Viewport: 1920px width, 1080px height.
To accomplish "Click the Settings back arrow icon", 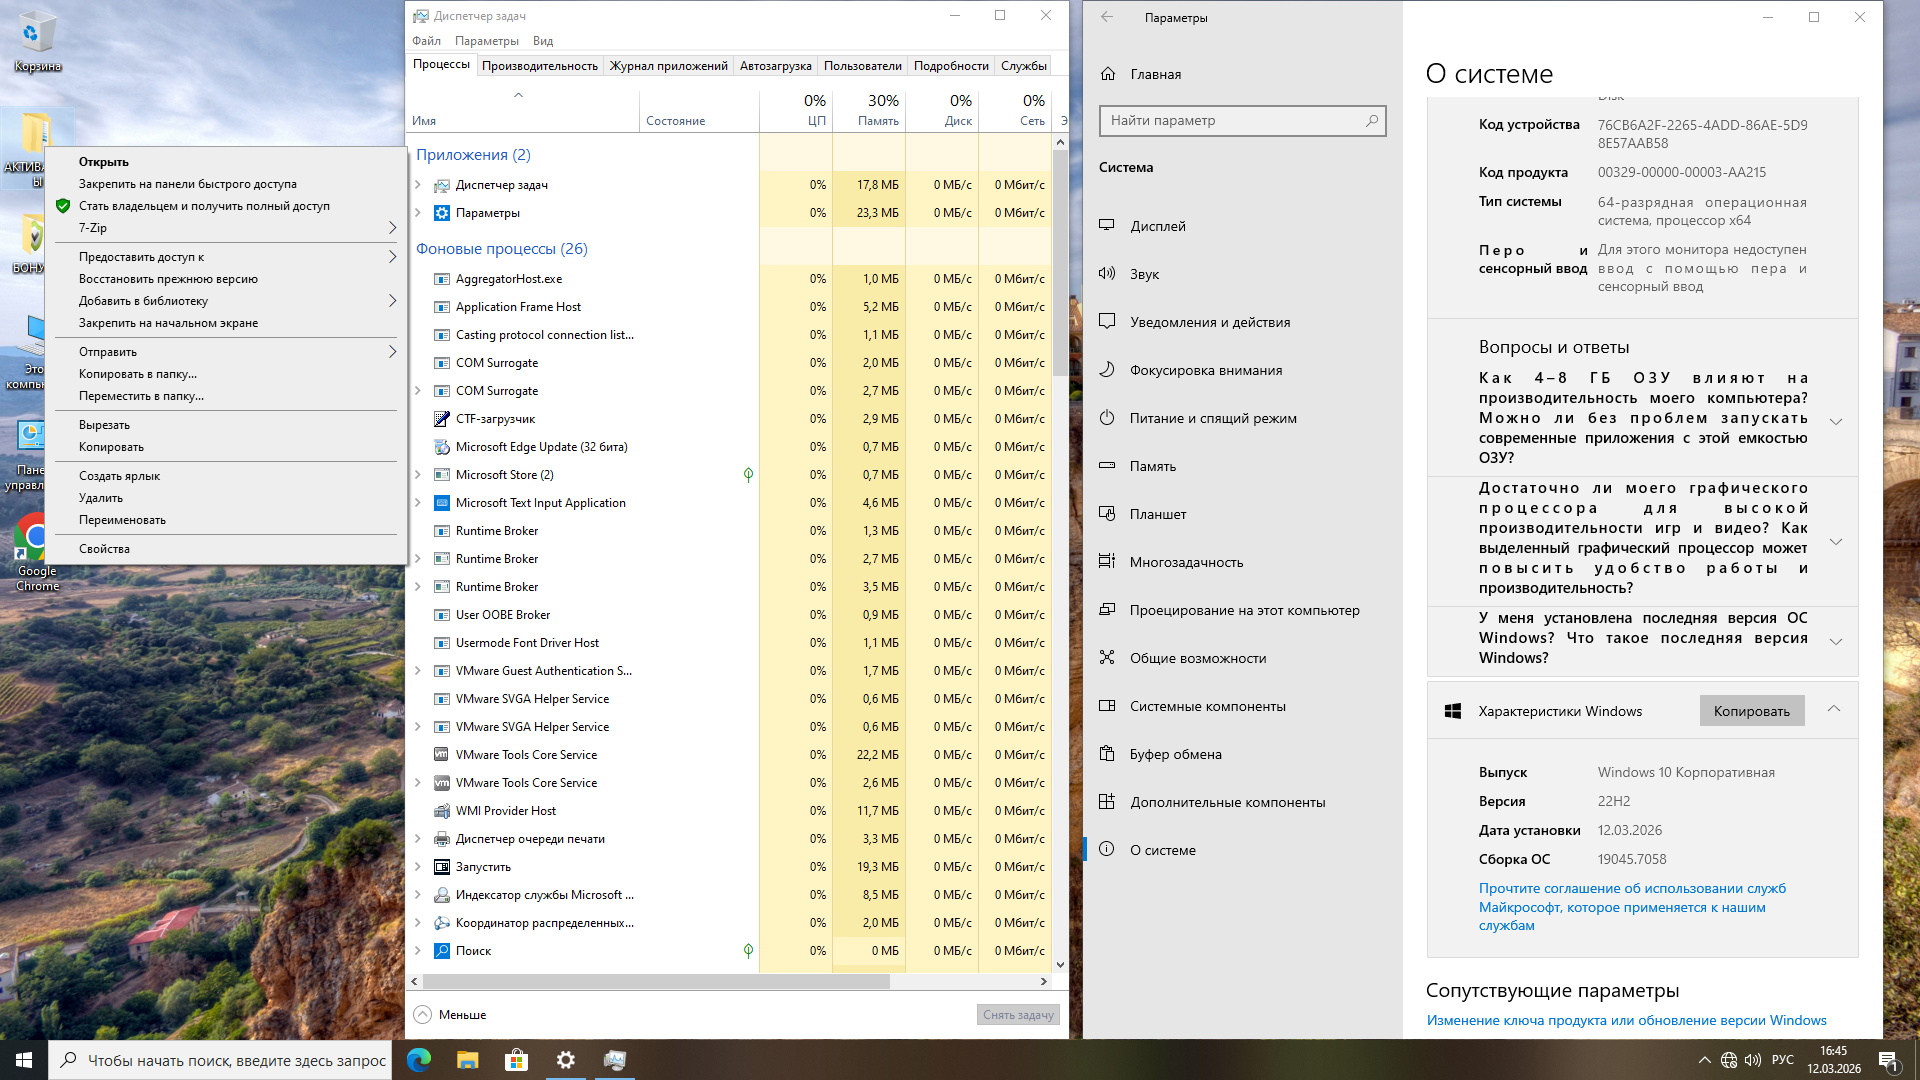I will 1107,17.
